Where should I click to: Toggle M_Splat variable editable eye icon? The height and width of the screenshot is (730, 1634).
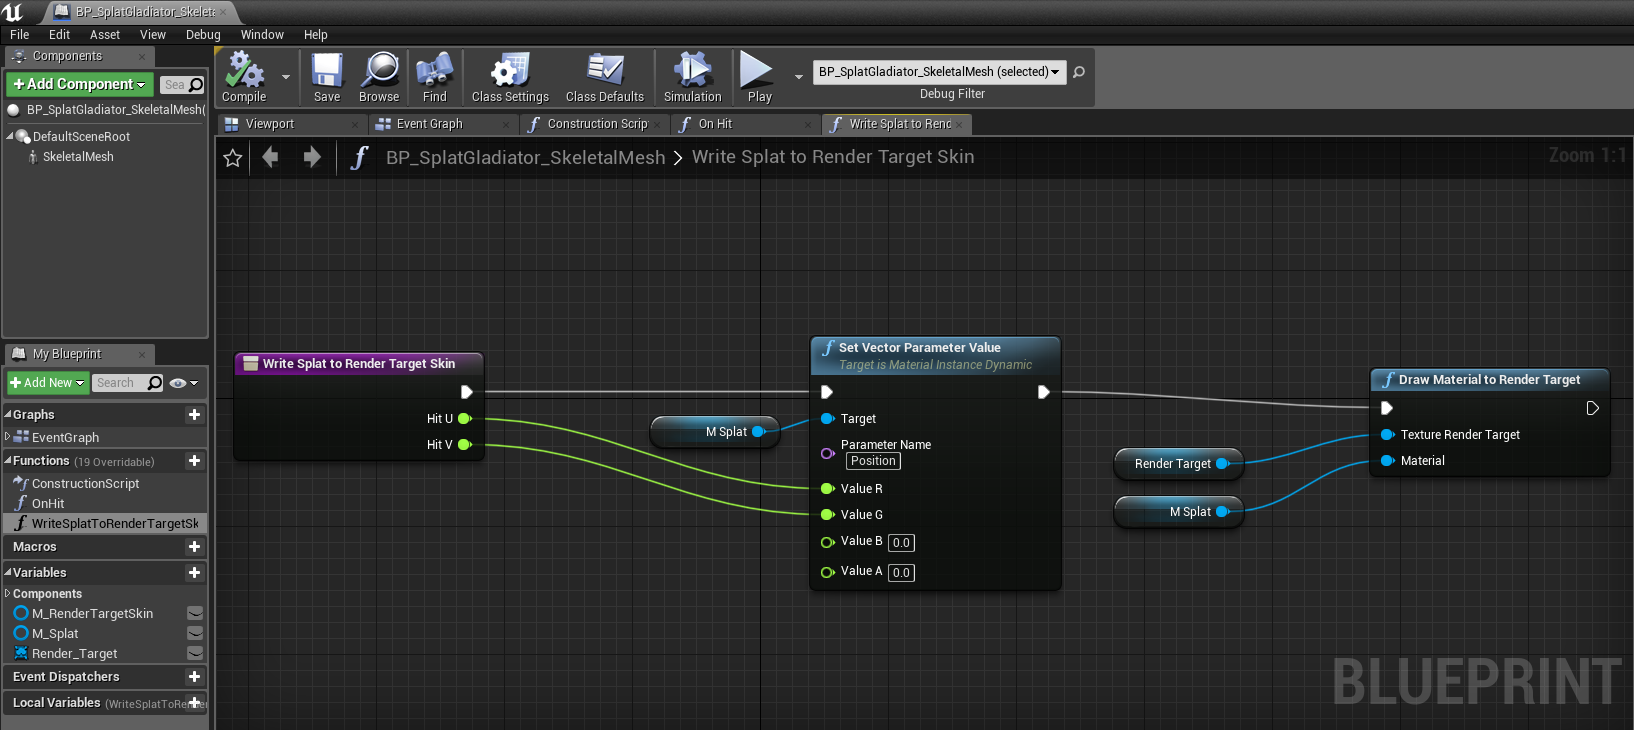tap(195, 633)
